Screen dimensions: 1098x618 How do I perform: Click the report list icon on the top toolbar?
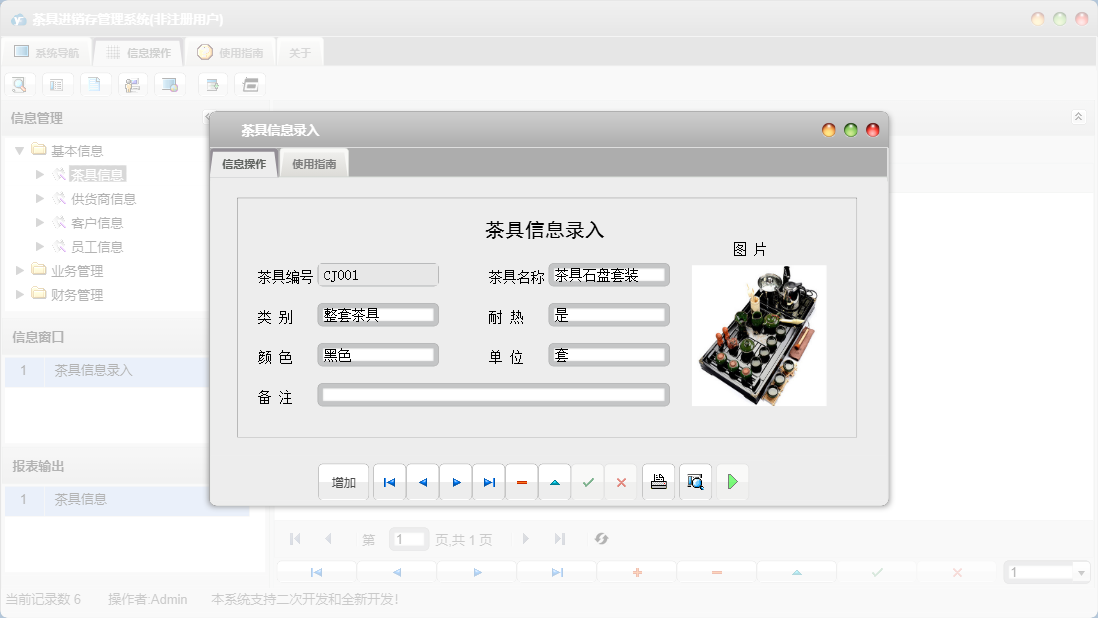(57, 84)
